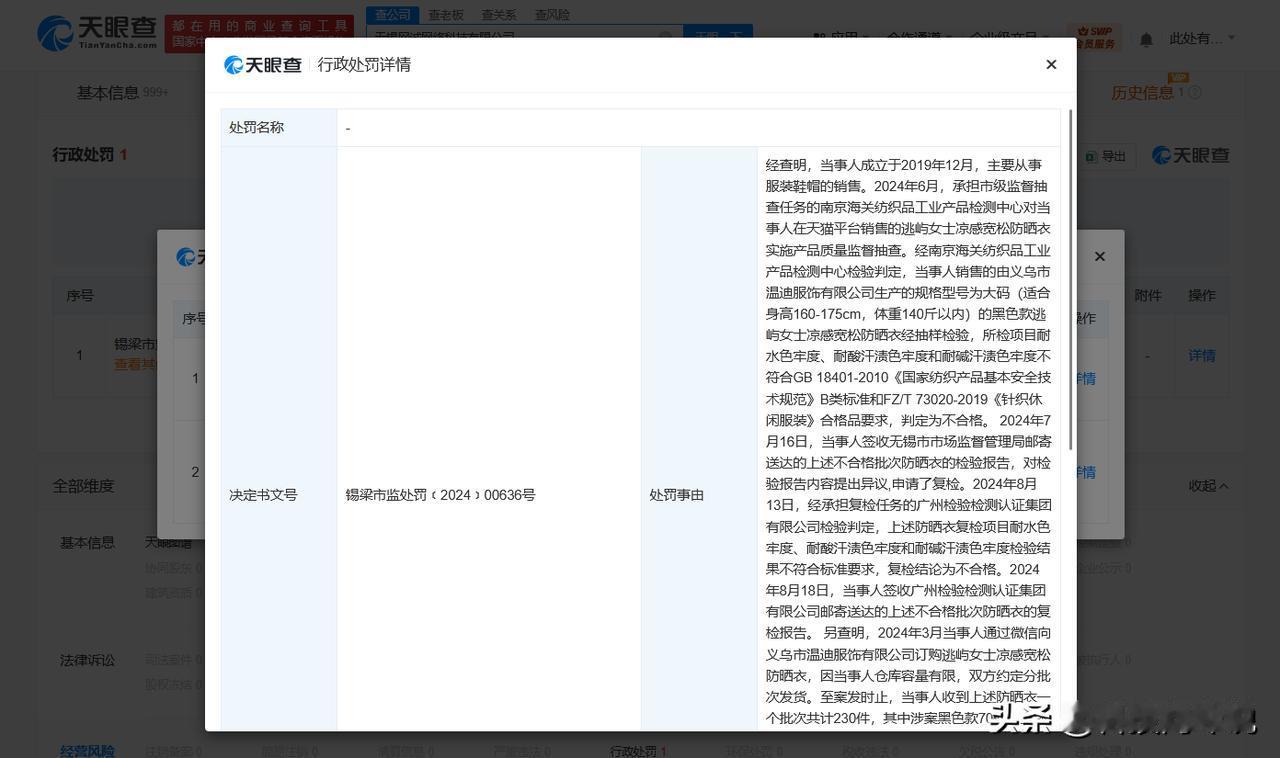1280x758 pixels.
Task: Click the 法律诉讼 category label
Action: coord(87,660)
